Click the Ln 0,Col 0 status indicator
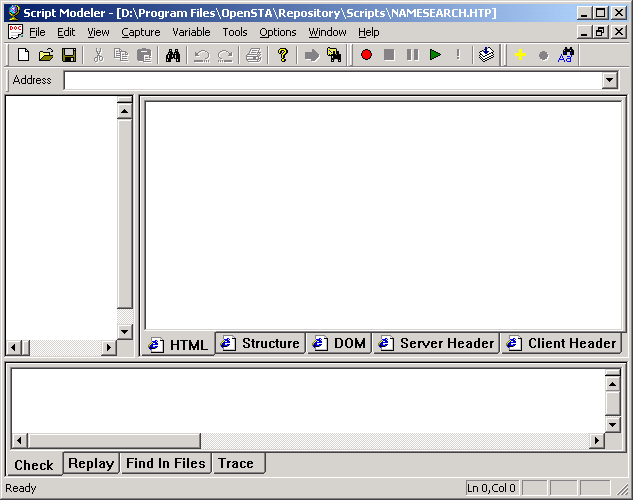Viewport: 633px width, 500px height. coord(491,488)
